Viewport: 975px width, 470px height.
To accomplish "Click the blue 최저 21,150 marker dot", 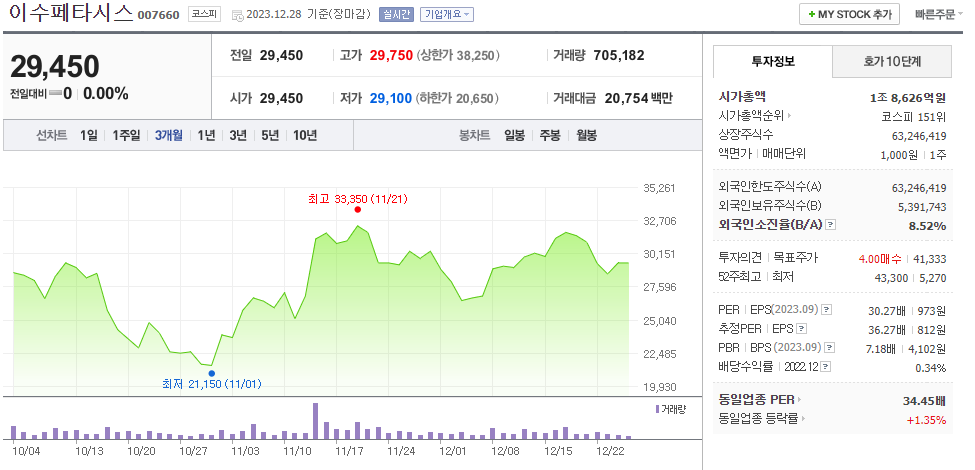I will click(211, 374).
